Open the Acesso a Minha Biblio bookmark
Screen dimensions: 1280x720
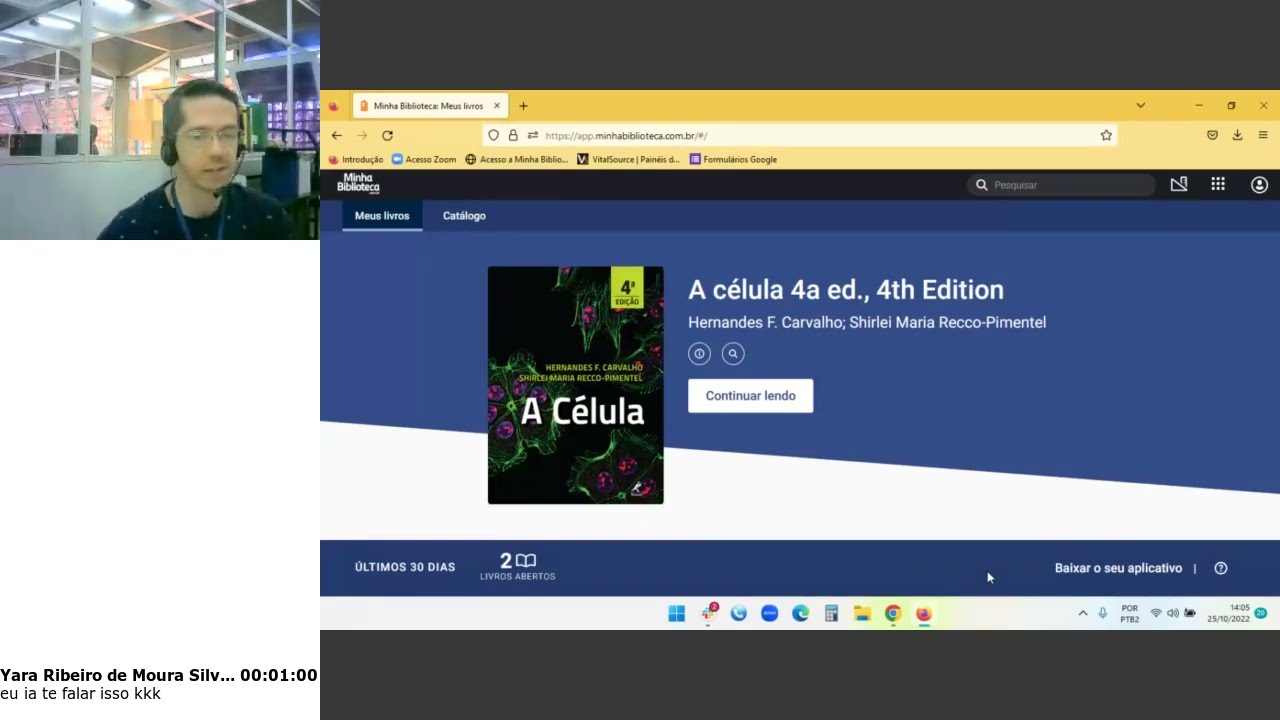tap(516, 159)
